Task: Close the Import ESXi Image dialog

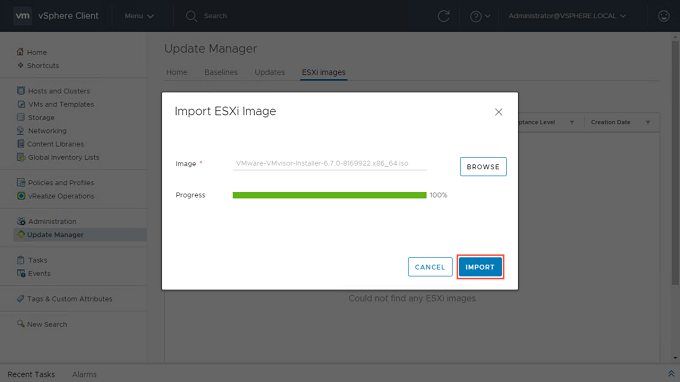Action: (x=498, y=112)
